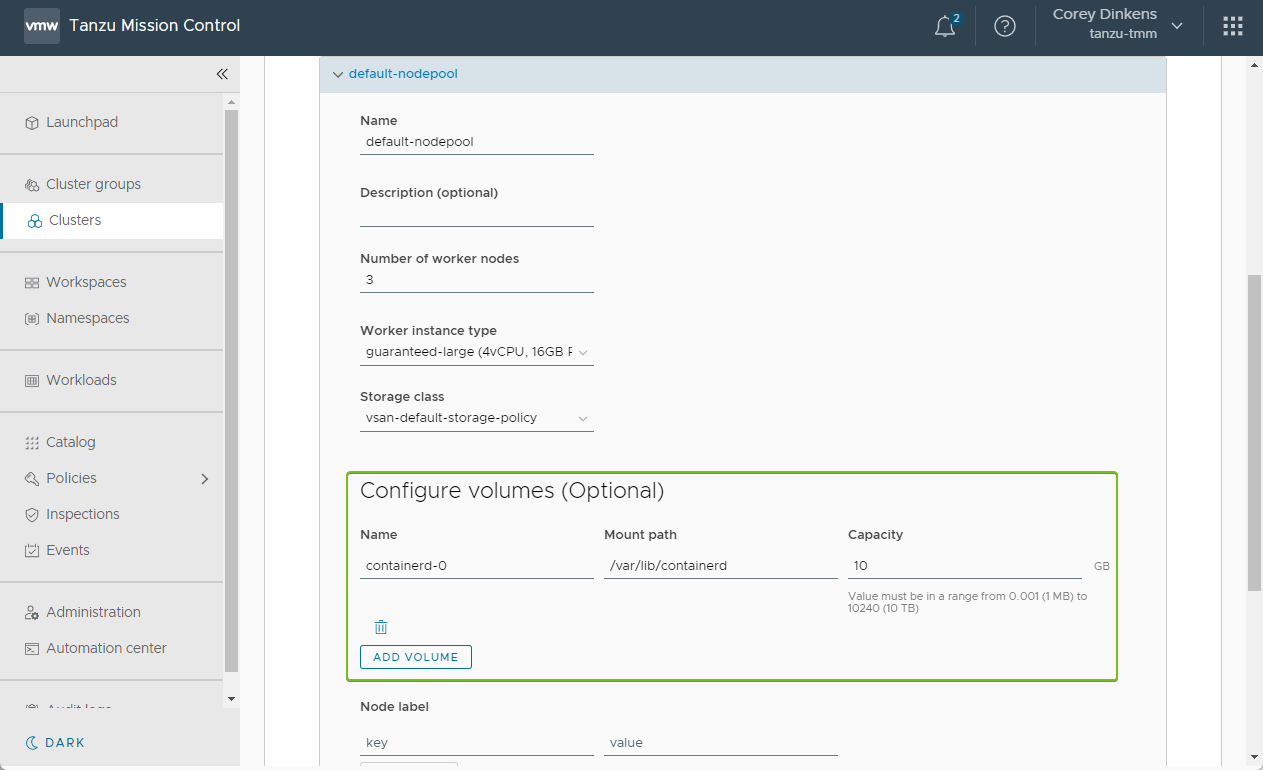
Task: Expand the Policies submenu arrow
Action: point(204,479)
